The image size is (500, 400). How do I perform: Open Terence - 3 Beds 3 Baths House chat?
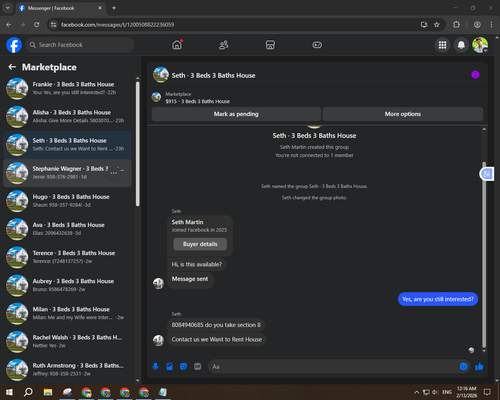[x=68, y=257]
